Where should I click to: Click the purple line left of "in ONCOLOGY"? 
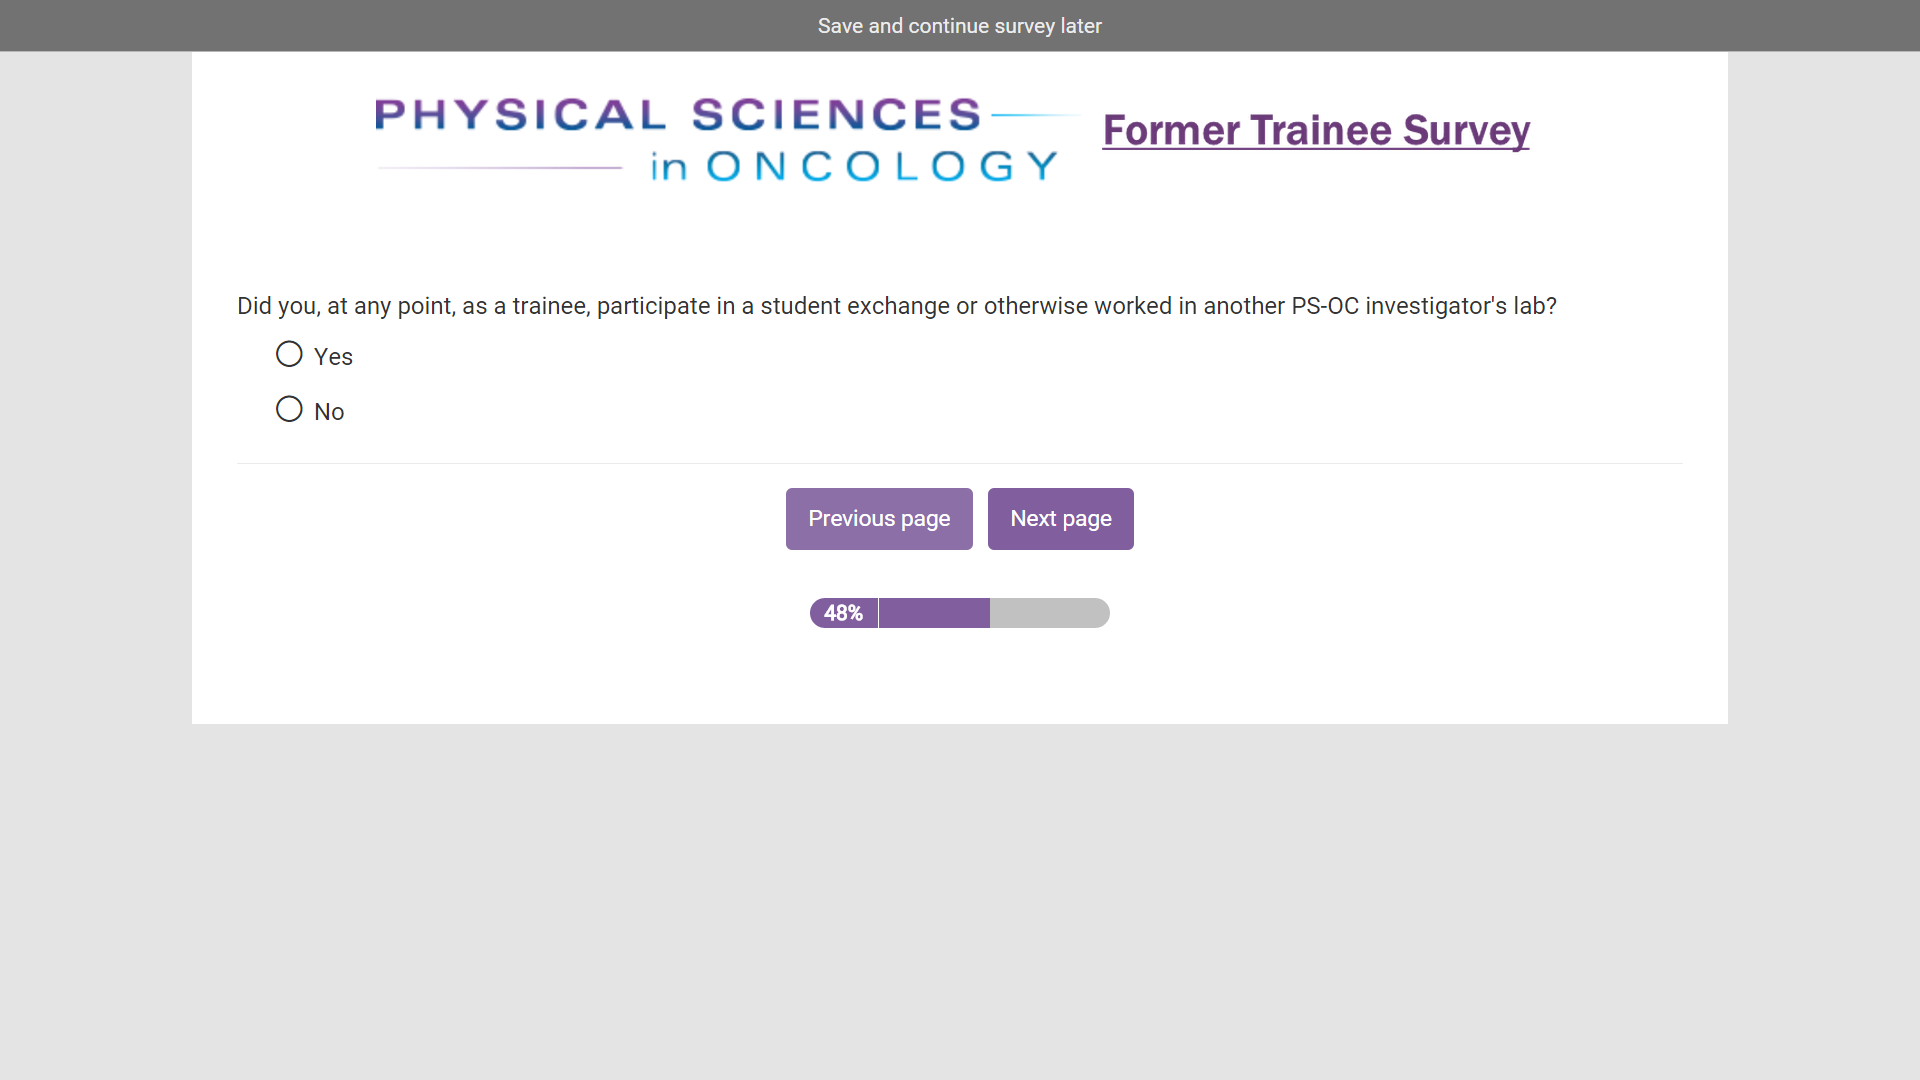(500, 168)
